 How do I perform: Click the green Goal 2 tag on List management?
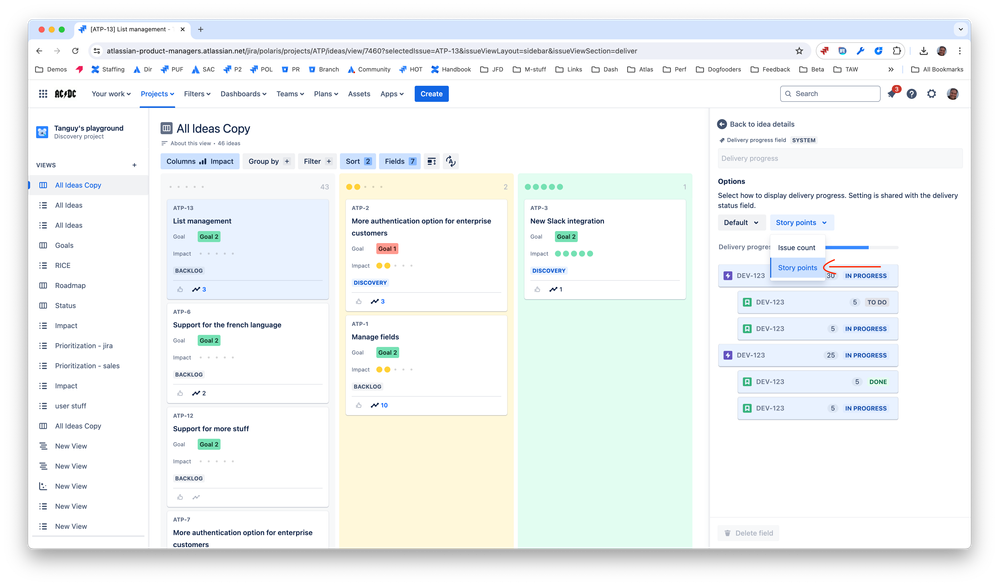pyautogui.click(x=208, y=236)
